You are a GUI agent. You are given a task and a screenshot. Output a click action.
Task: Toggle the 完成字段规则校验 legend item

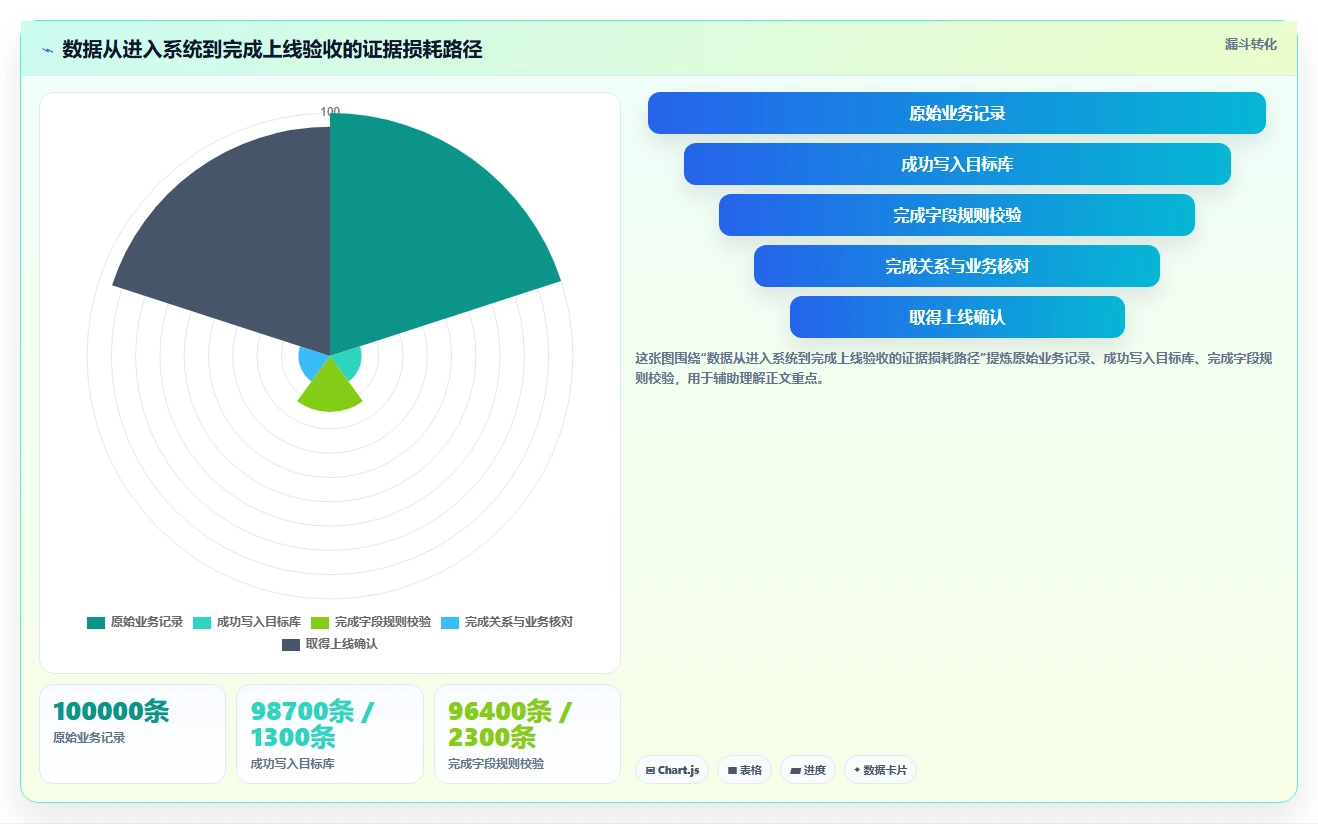371,622
